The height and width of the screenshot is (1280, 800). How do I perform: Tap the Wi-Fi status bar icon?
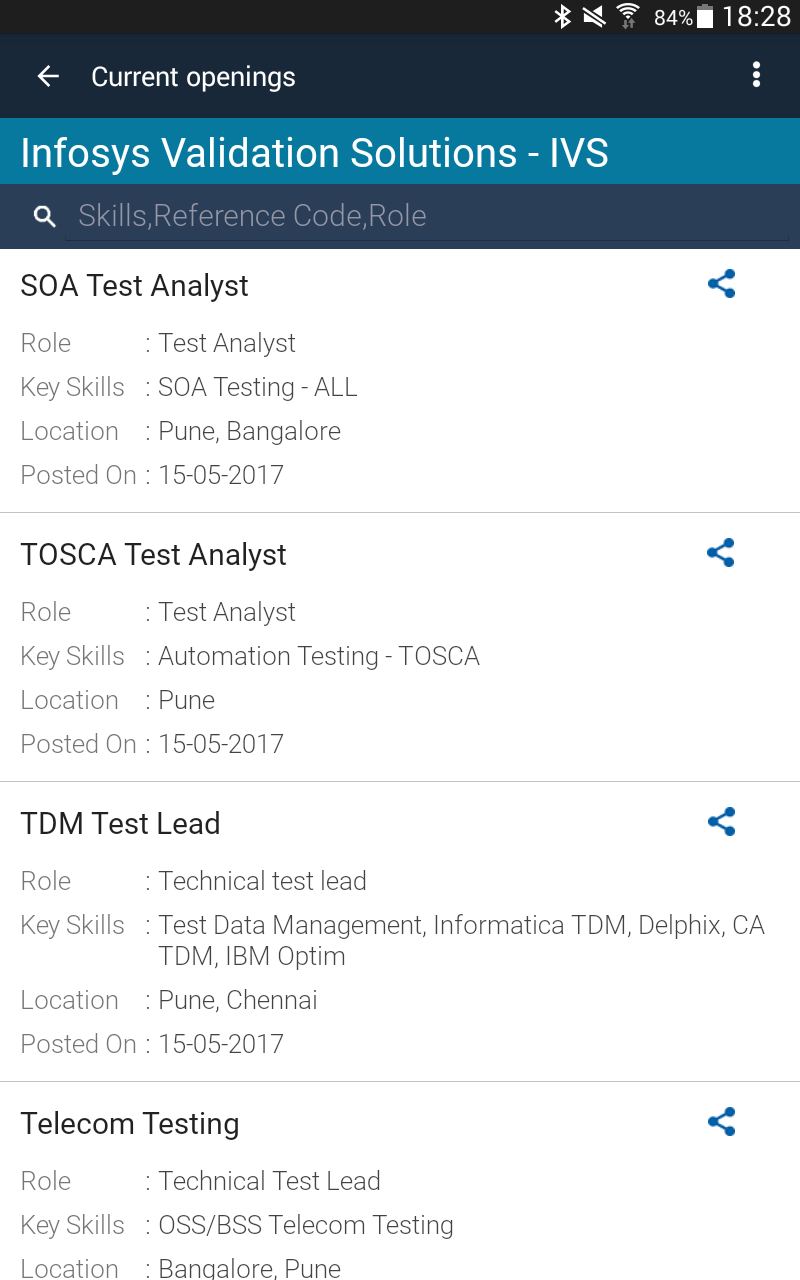[x=628, y=16]
